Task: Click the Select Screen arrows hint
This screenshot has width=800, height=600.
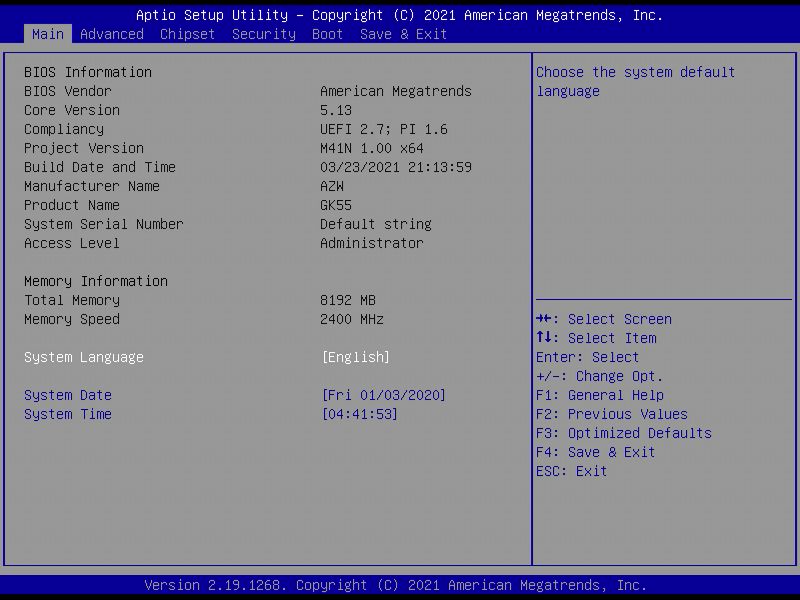Action: 604,319
